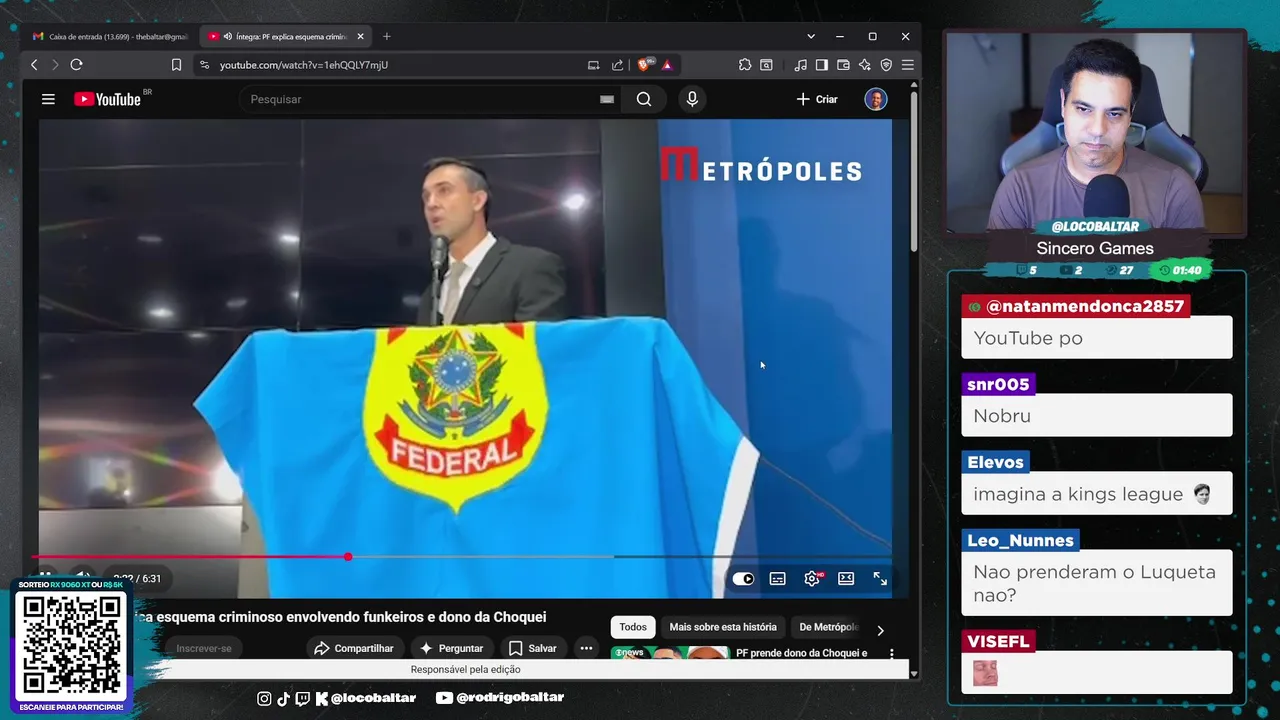Start voice search with the microphone icon

click(692, 99)
